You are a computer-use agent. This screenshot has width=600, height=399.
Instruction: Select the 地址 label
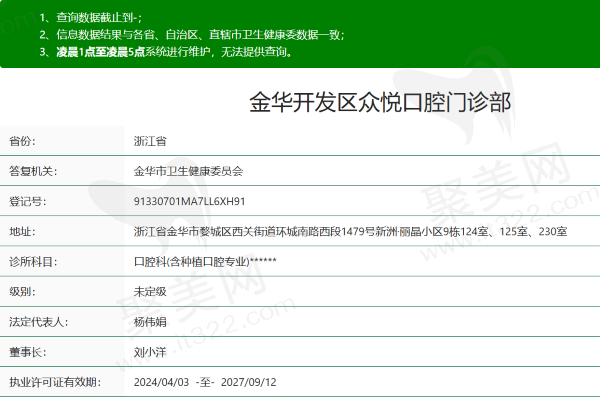coord(22,231)
